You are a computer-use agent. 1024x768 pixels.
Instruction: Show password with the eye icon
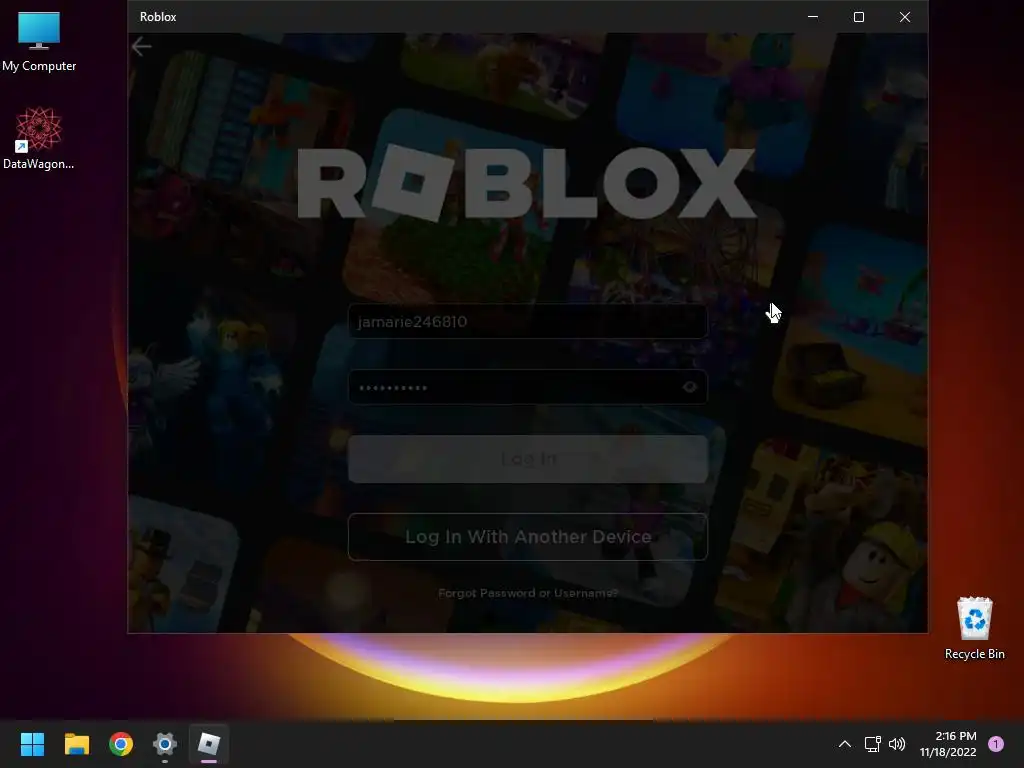690,387
